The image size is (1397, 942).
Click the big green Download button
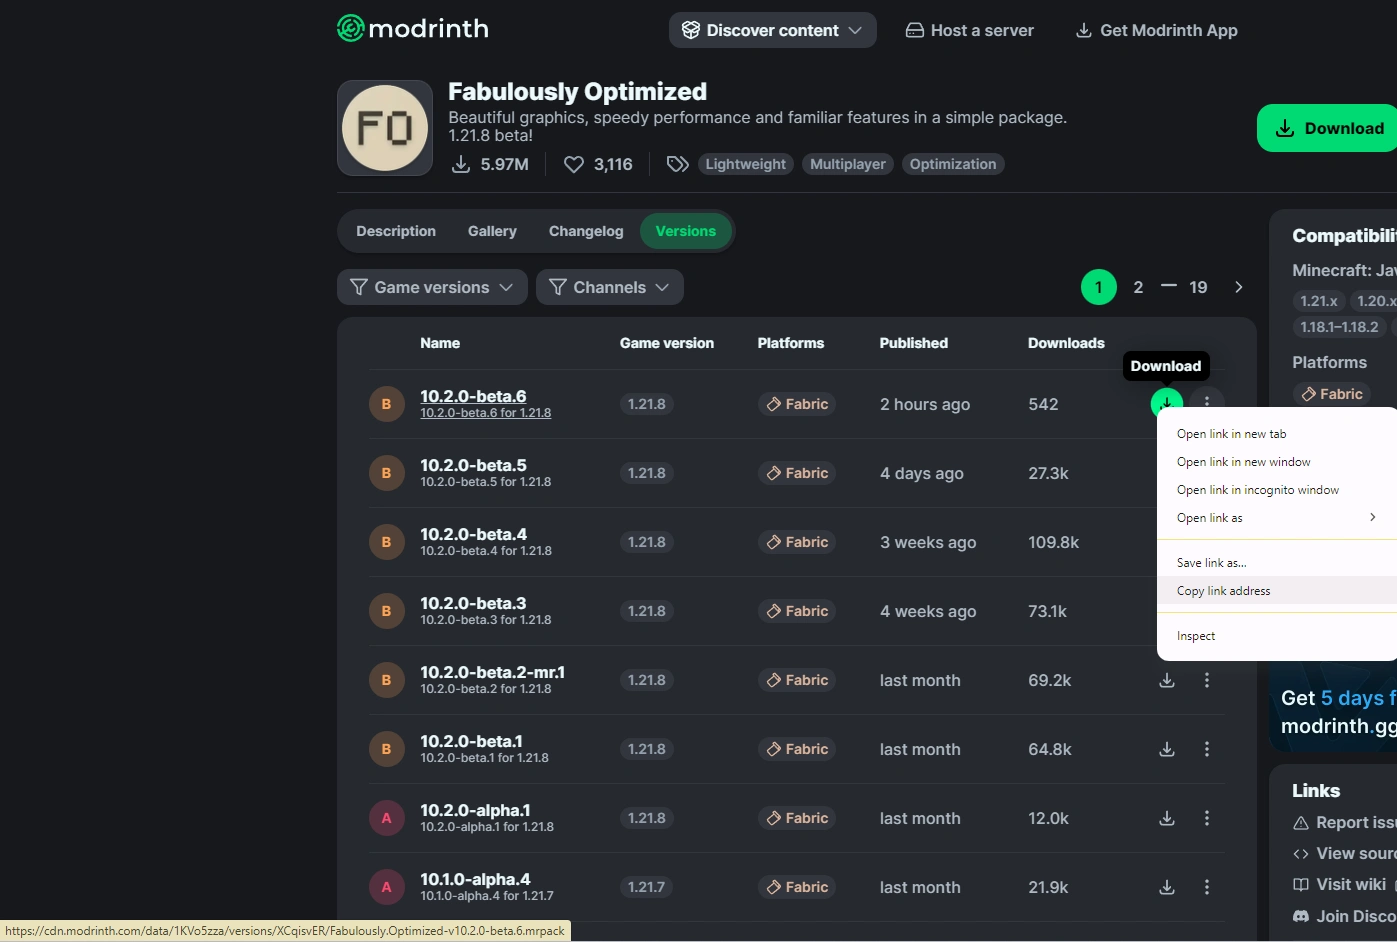[1328, 128]
